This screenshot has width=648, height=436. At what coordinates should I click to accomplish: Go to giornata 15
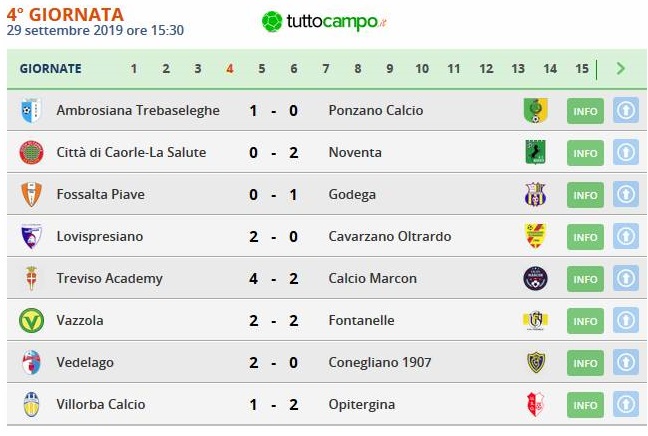(x=582, y=69)
